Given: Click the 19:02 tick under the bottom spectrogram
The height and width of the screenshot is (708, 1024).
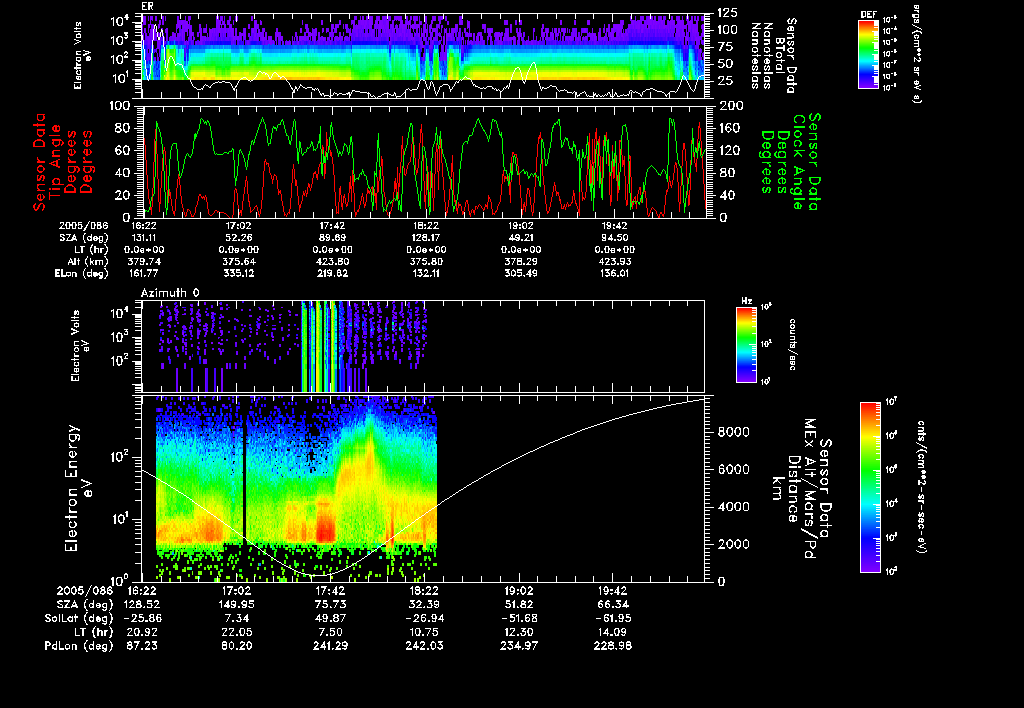Looking at the screenshot, I should pos(521,591).
